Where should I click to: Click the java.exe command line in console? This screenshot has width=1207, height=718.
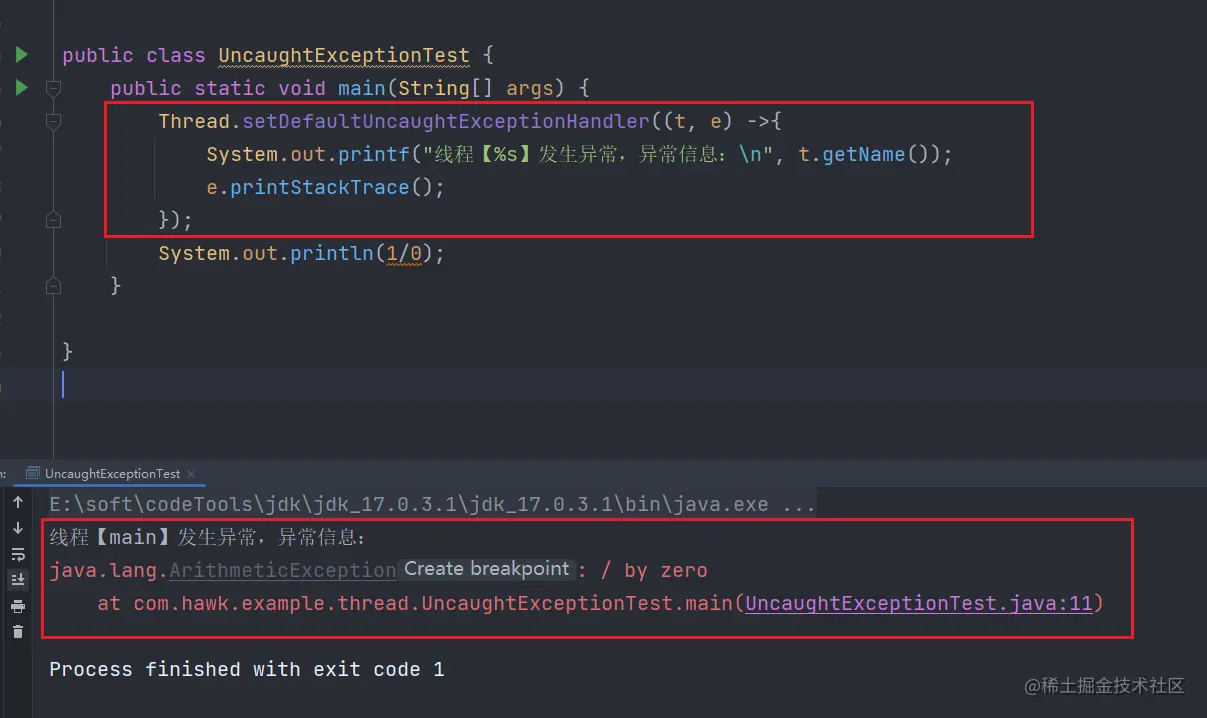[x=432, y=503]
